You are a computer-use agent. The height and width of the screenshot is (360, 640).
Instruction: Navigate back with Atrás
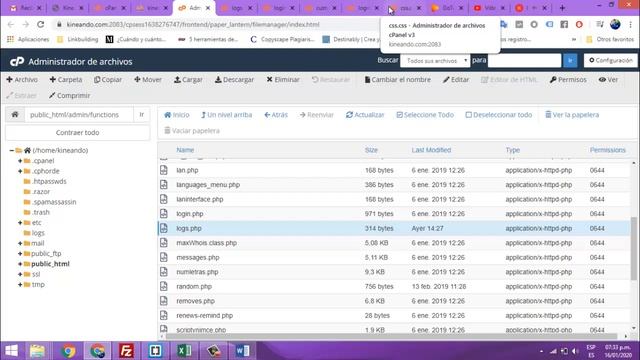276,115
